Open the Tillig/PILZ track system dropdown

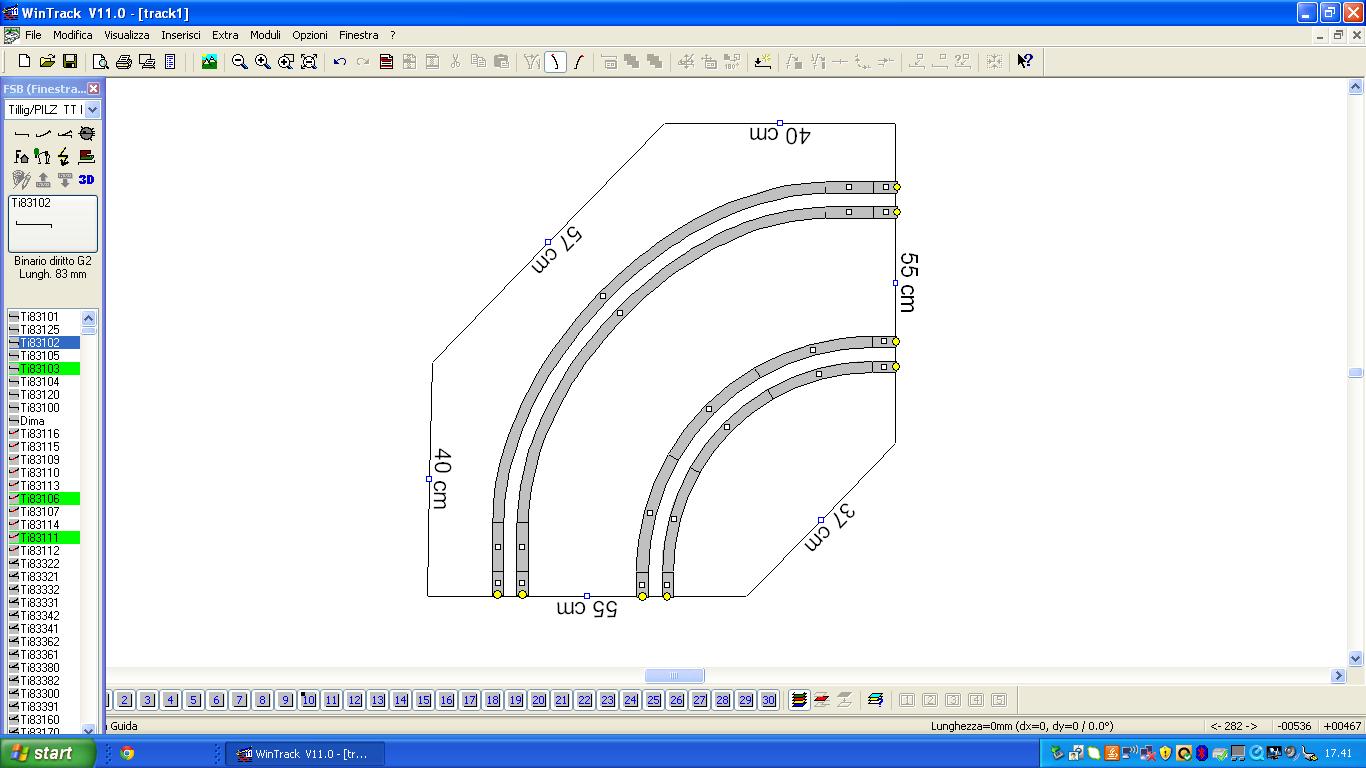(92, 110)
